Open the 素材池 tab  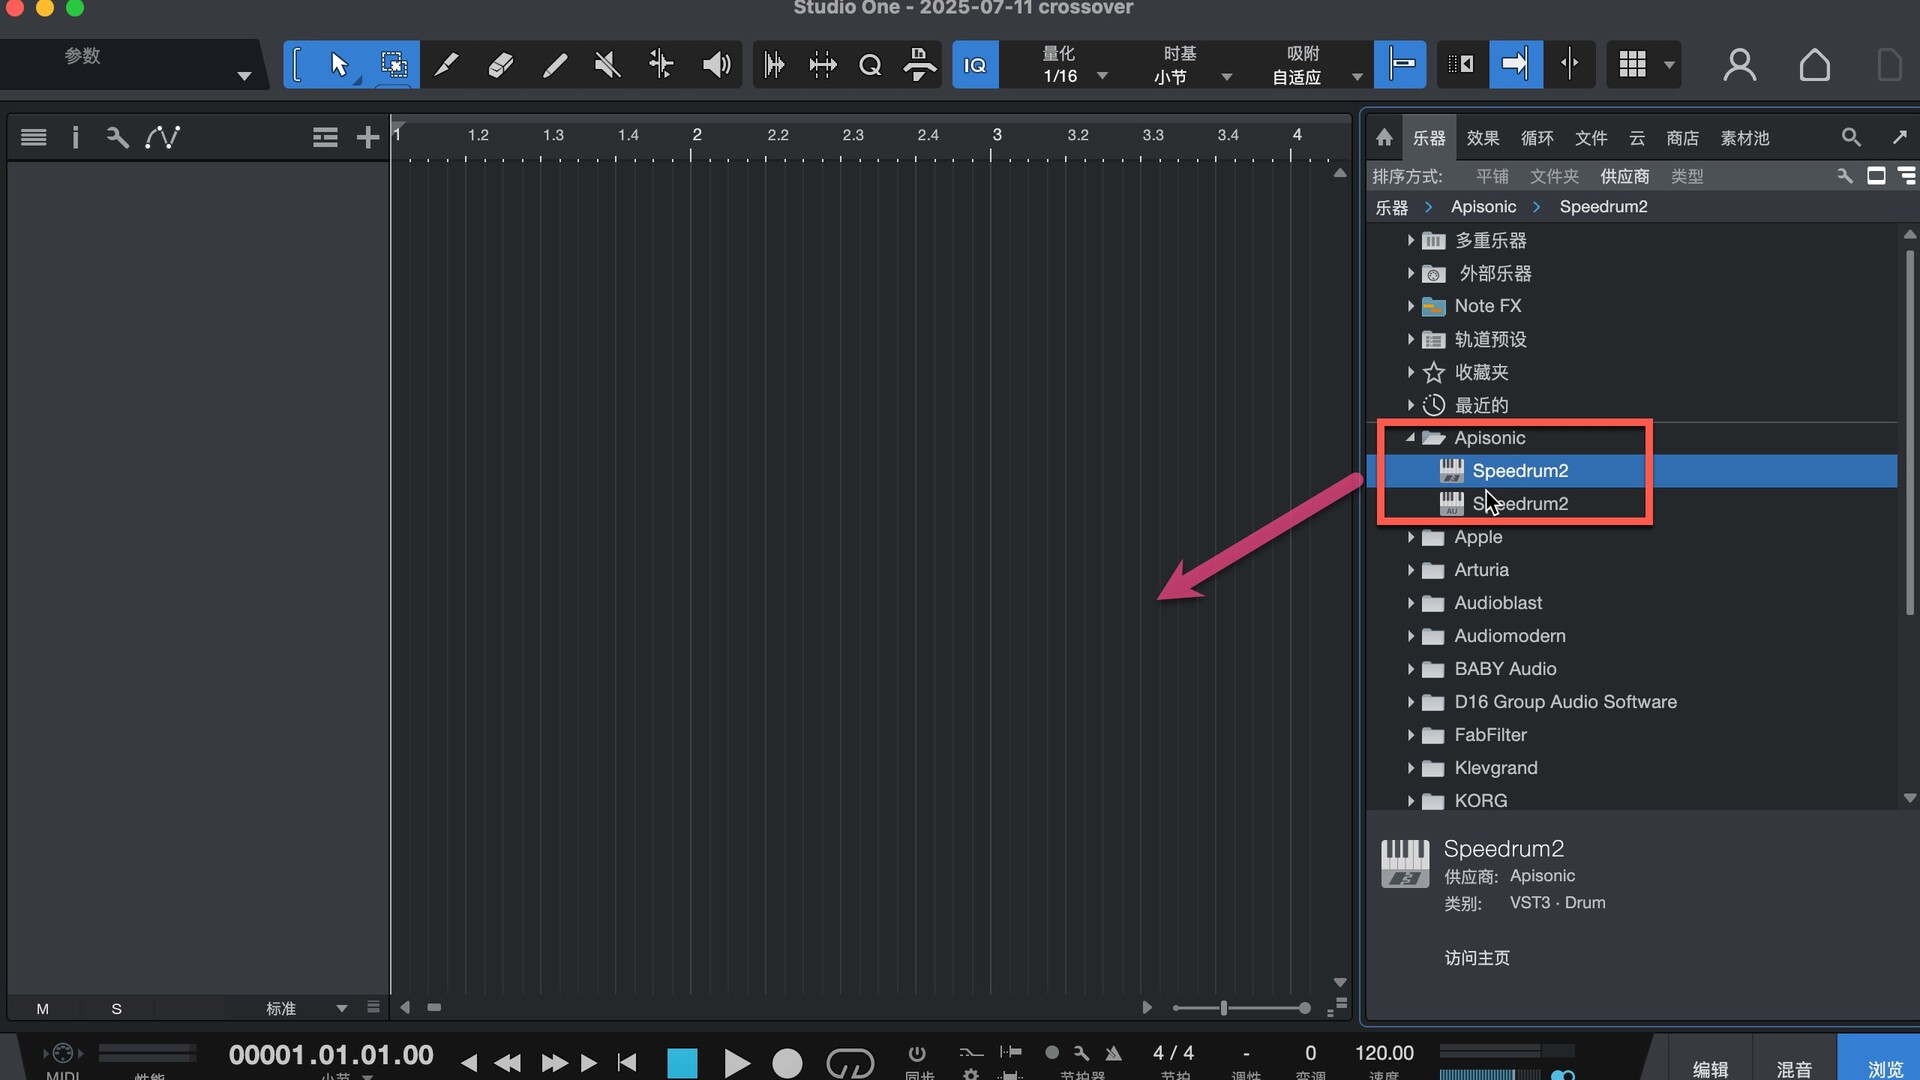tap(1745, 138)
